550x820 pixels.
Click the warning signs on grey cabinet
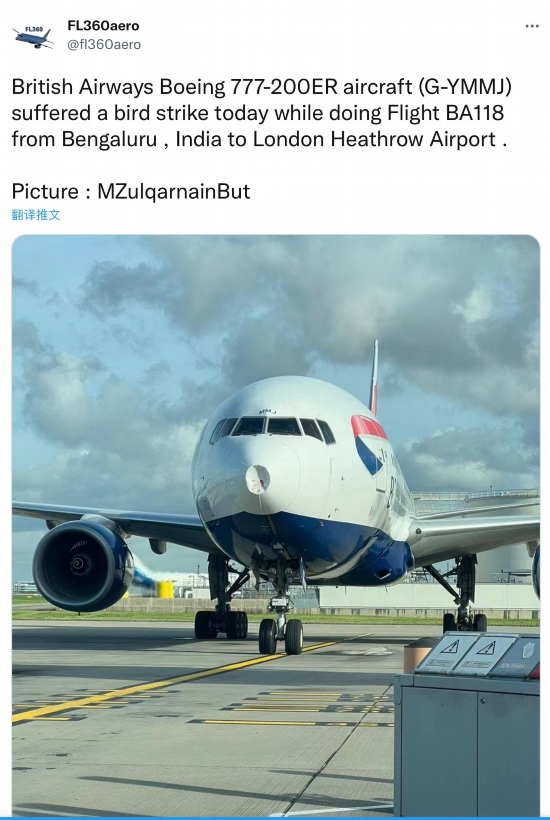467,654
